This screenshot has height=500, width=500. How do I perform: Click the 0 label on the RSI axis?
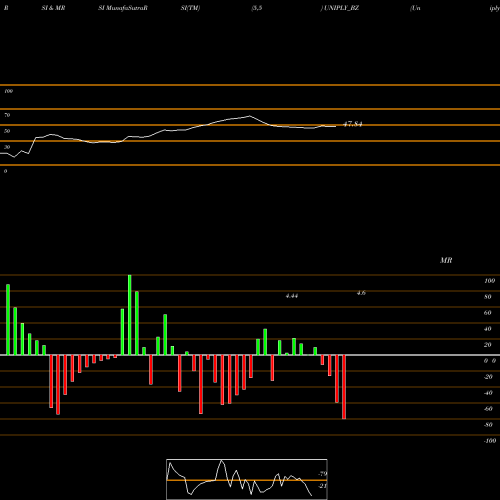pos(5,171)
